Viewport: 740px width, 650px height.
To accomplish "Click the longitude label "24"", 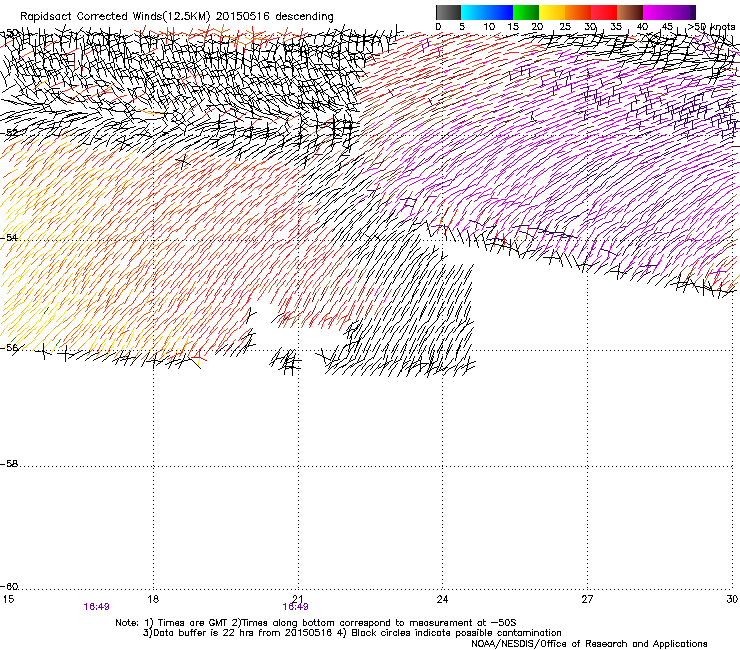I will pyautogui.click(x=442, y=599).
